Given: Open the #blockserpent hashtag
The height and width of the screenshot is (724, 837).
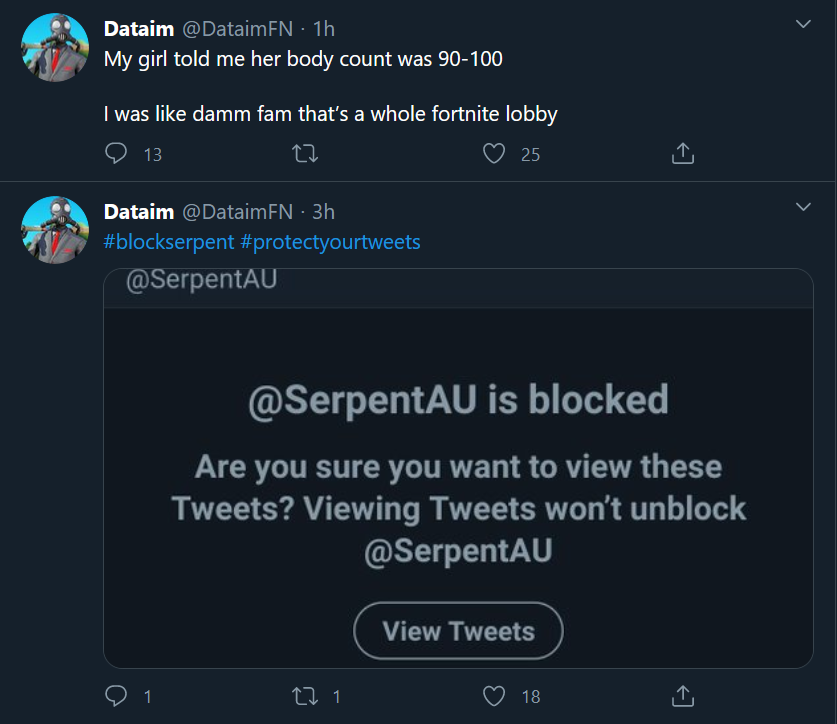Looking at the screenshot, I should click(170, 241).
